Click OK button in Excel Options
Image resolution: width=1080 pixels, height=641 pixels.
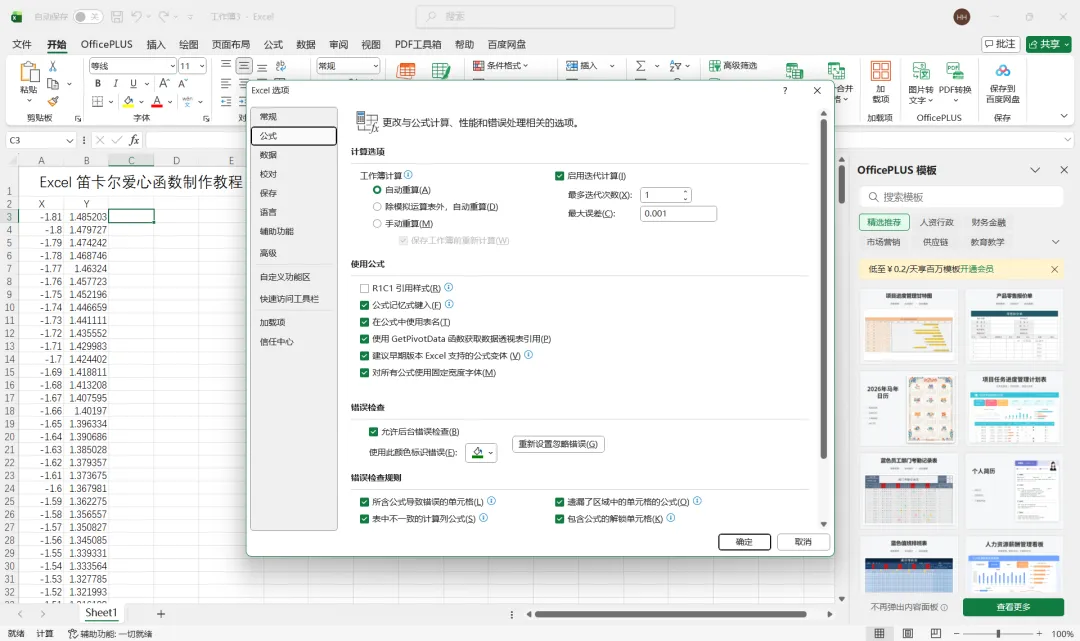tap(744, 542)
